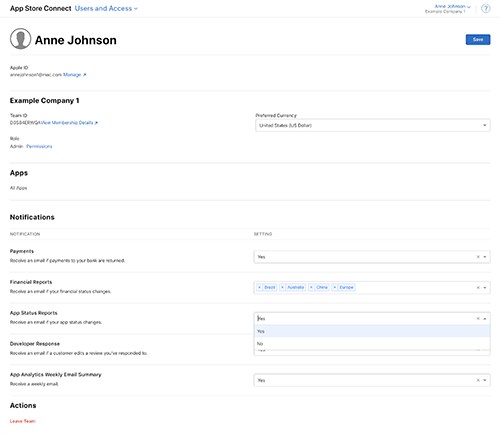The image size is (500, 434).
Task: Open the help question mark icon
Action: [x=486, y=9]
